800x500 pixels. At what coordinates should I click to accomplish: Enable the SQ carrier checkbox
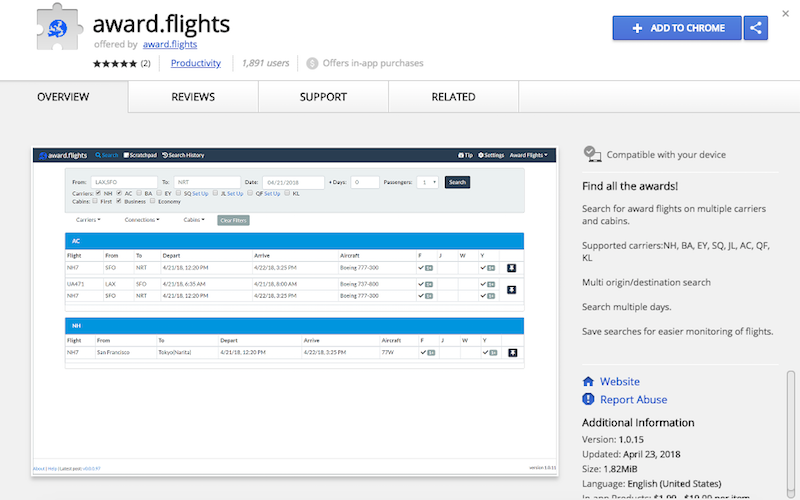(x=178, y=193)
